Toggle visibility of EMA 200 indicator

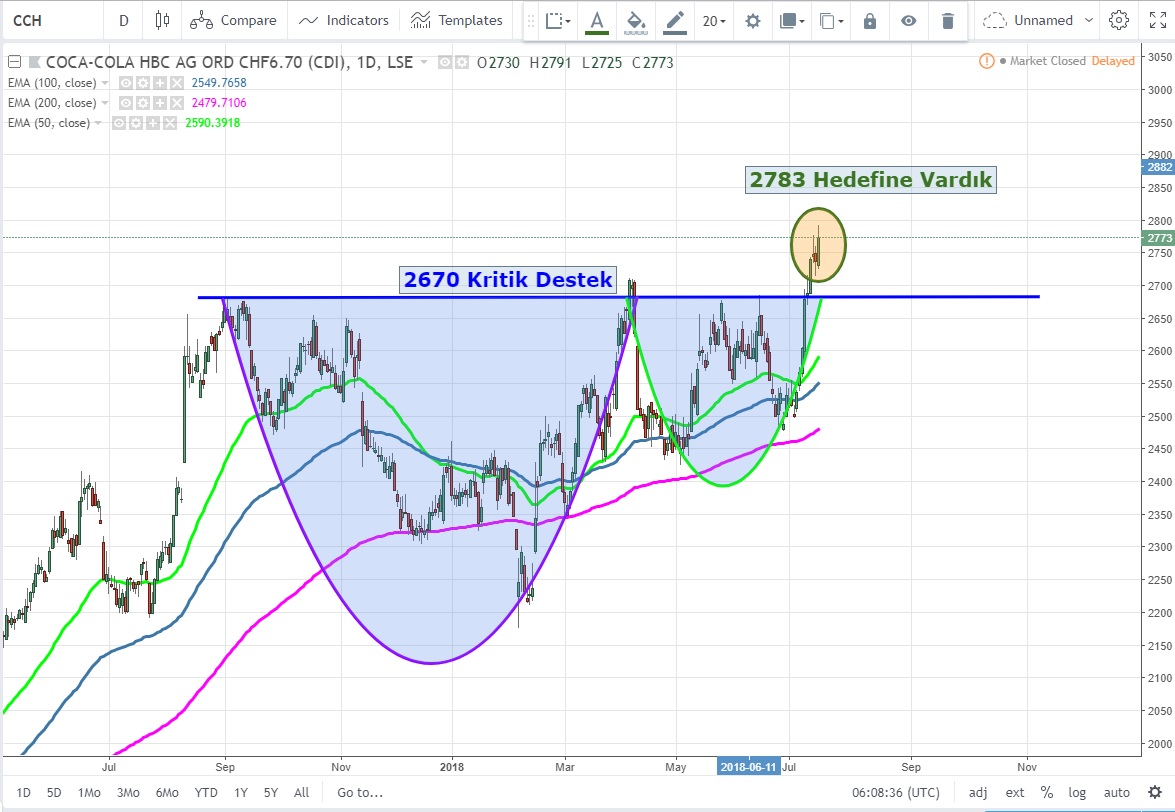point(126,103)
